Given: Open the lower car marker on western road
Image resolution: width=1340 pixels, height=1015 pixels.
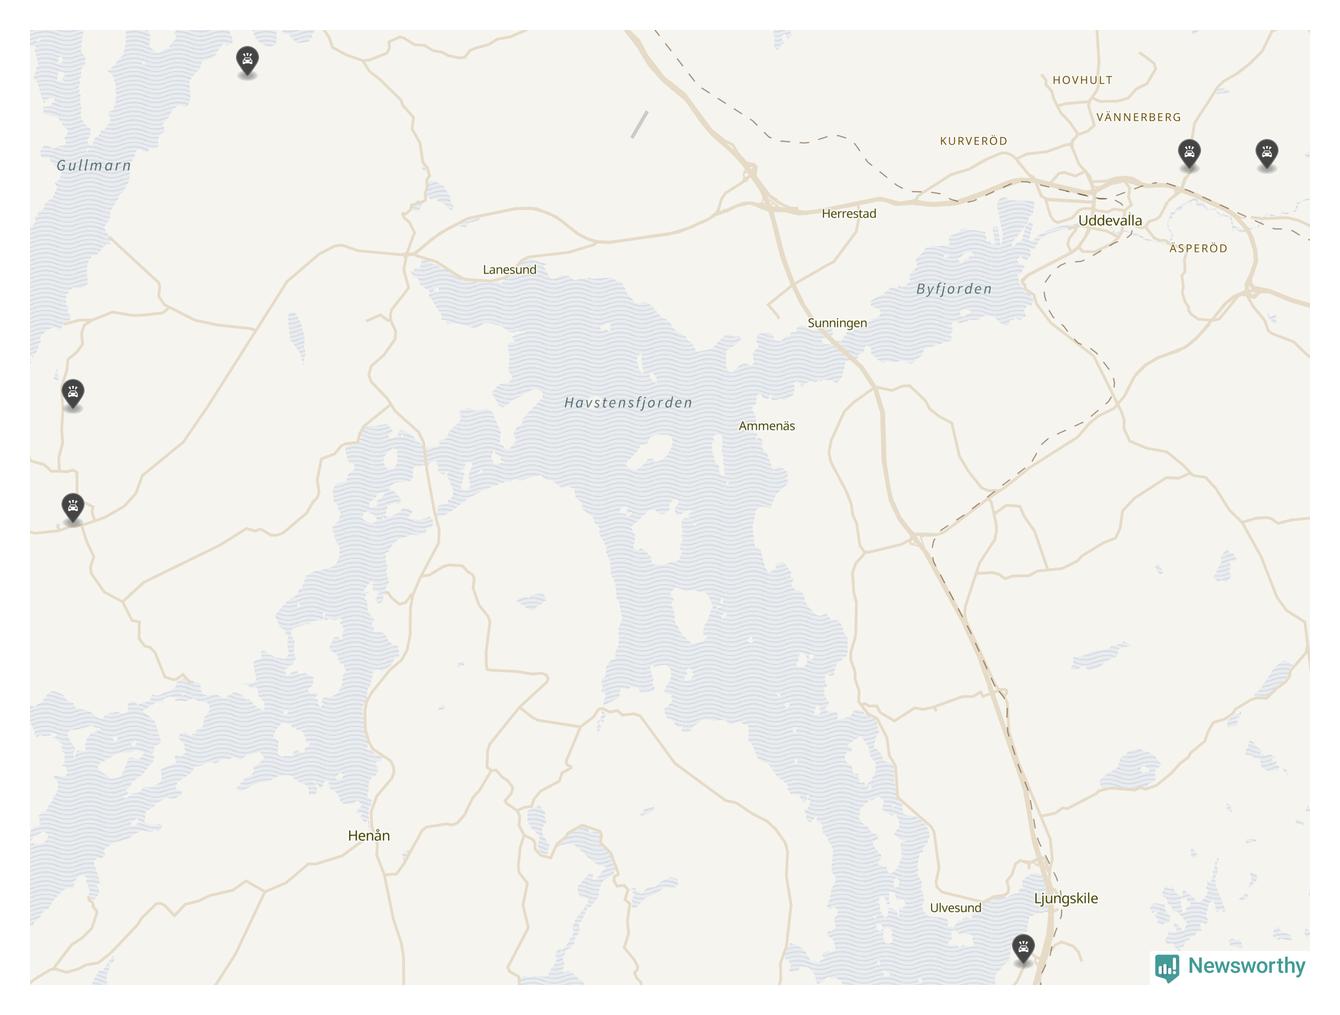Looking at the screenshot, I should click(73, 508).
